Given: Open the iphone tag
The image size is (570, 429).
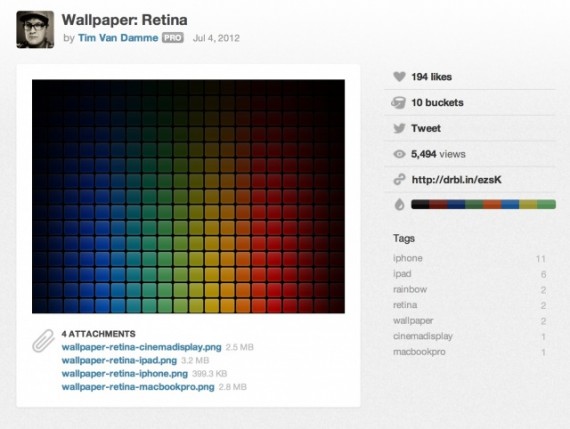Looking at the screenshot, I should pos(408,258).
